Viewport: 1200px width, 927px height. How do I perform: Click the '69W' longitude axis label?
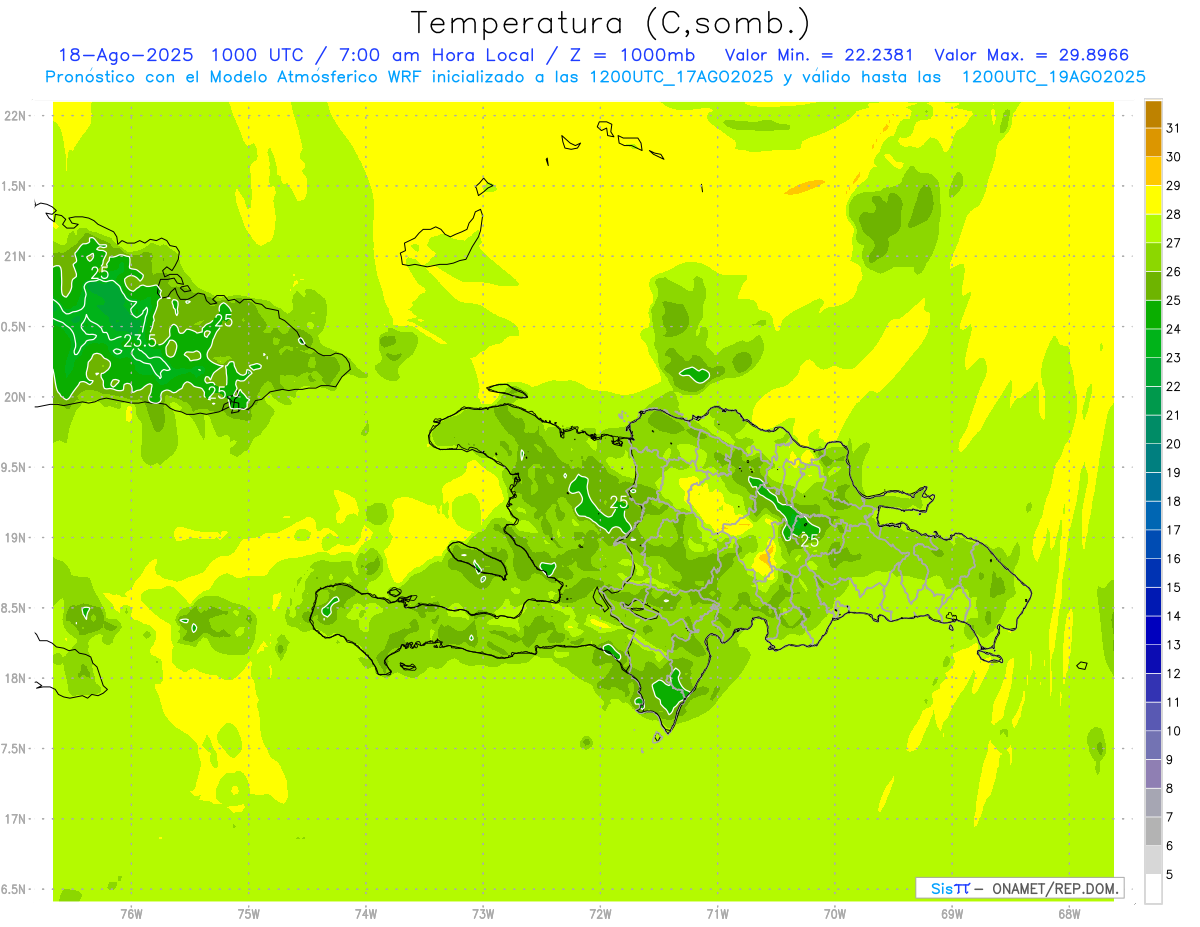coord(952,914)
